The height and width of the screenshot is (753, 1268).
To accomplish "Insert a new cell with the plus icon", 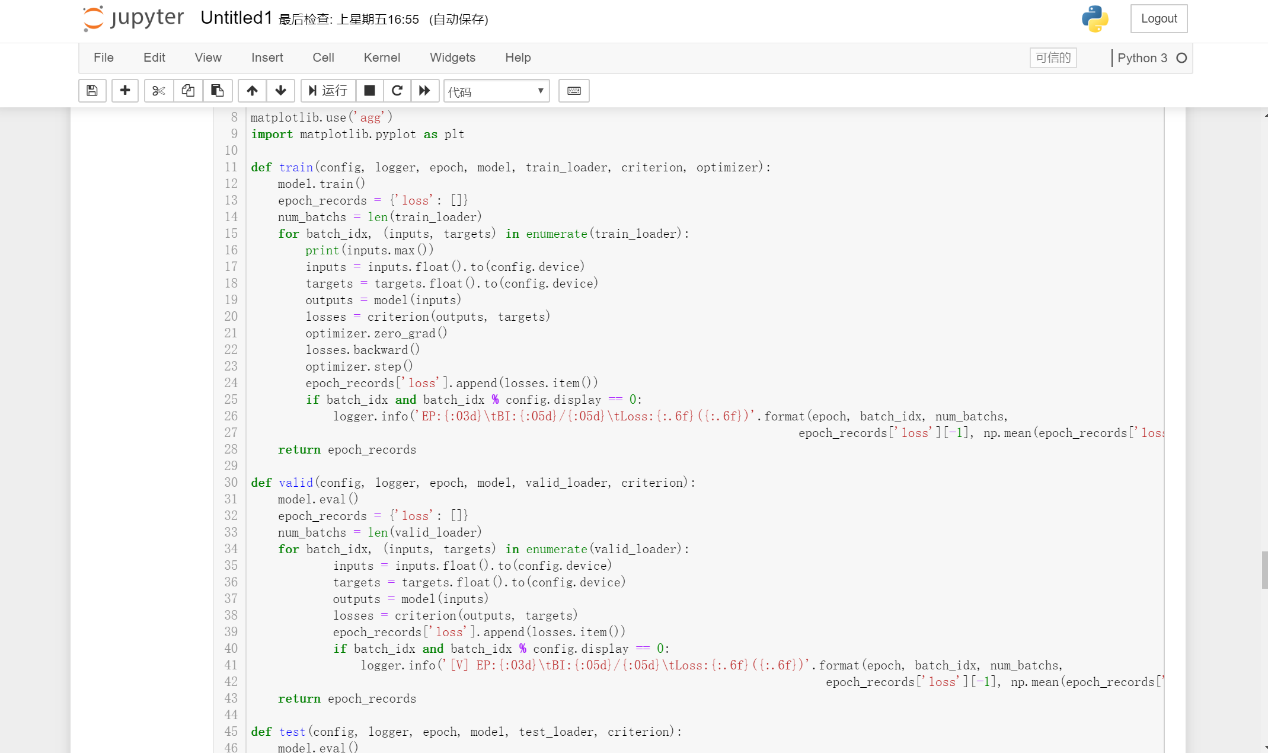I will coord(125,91).
